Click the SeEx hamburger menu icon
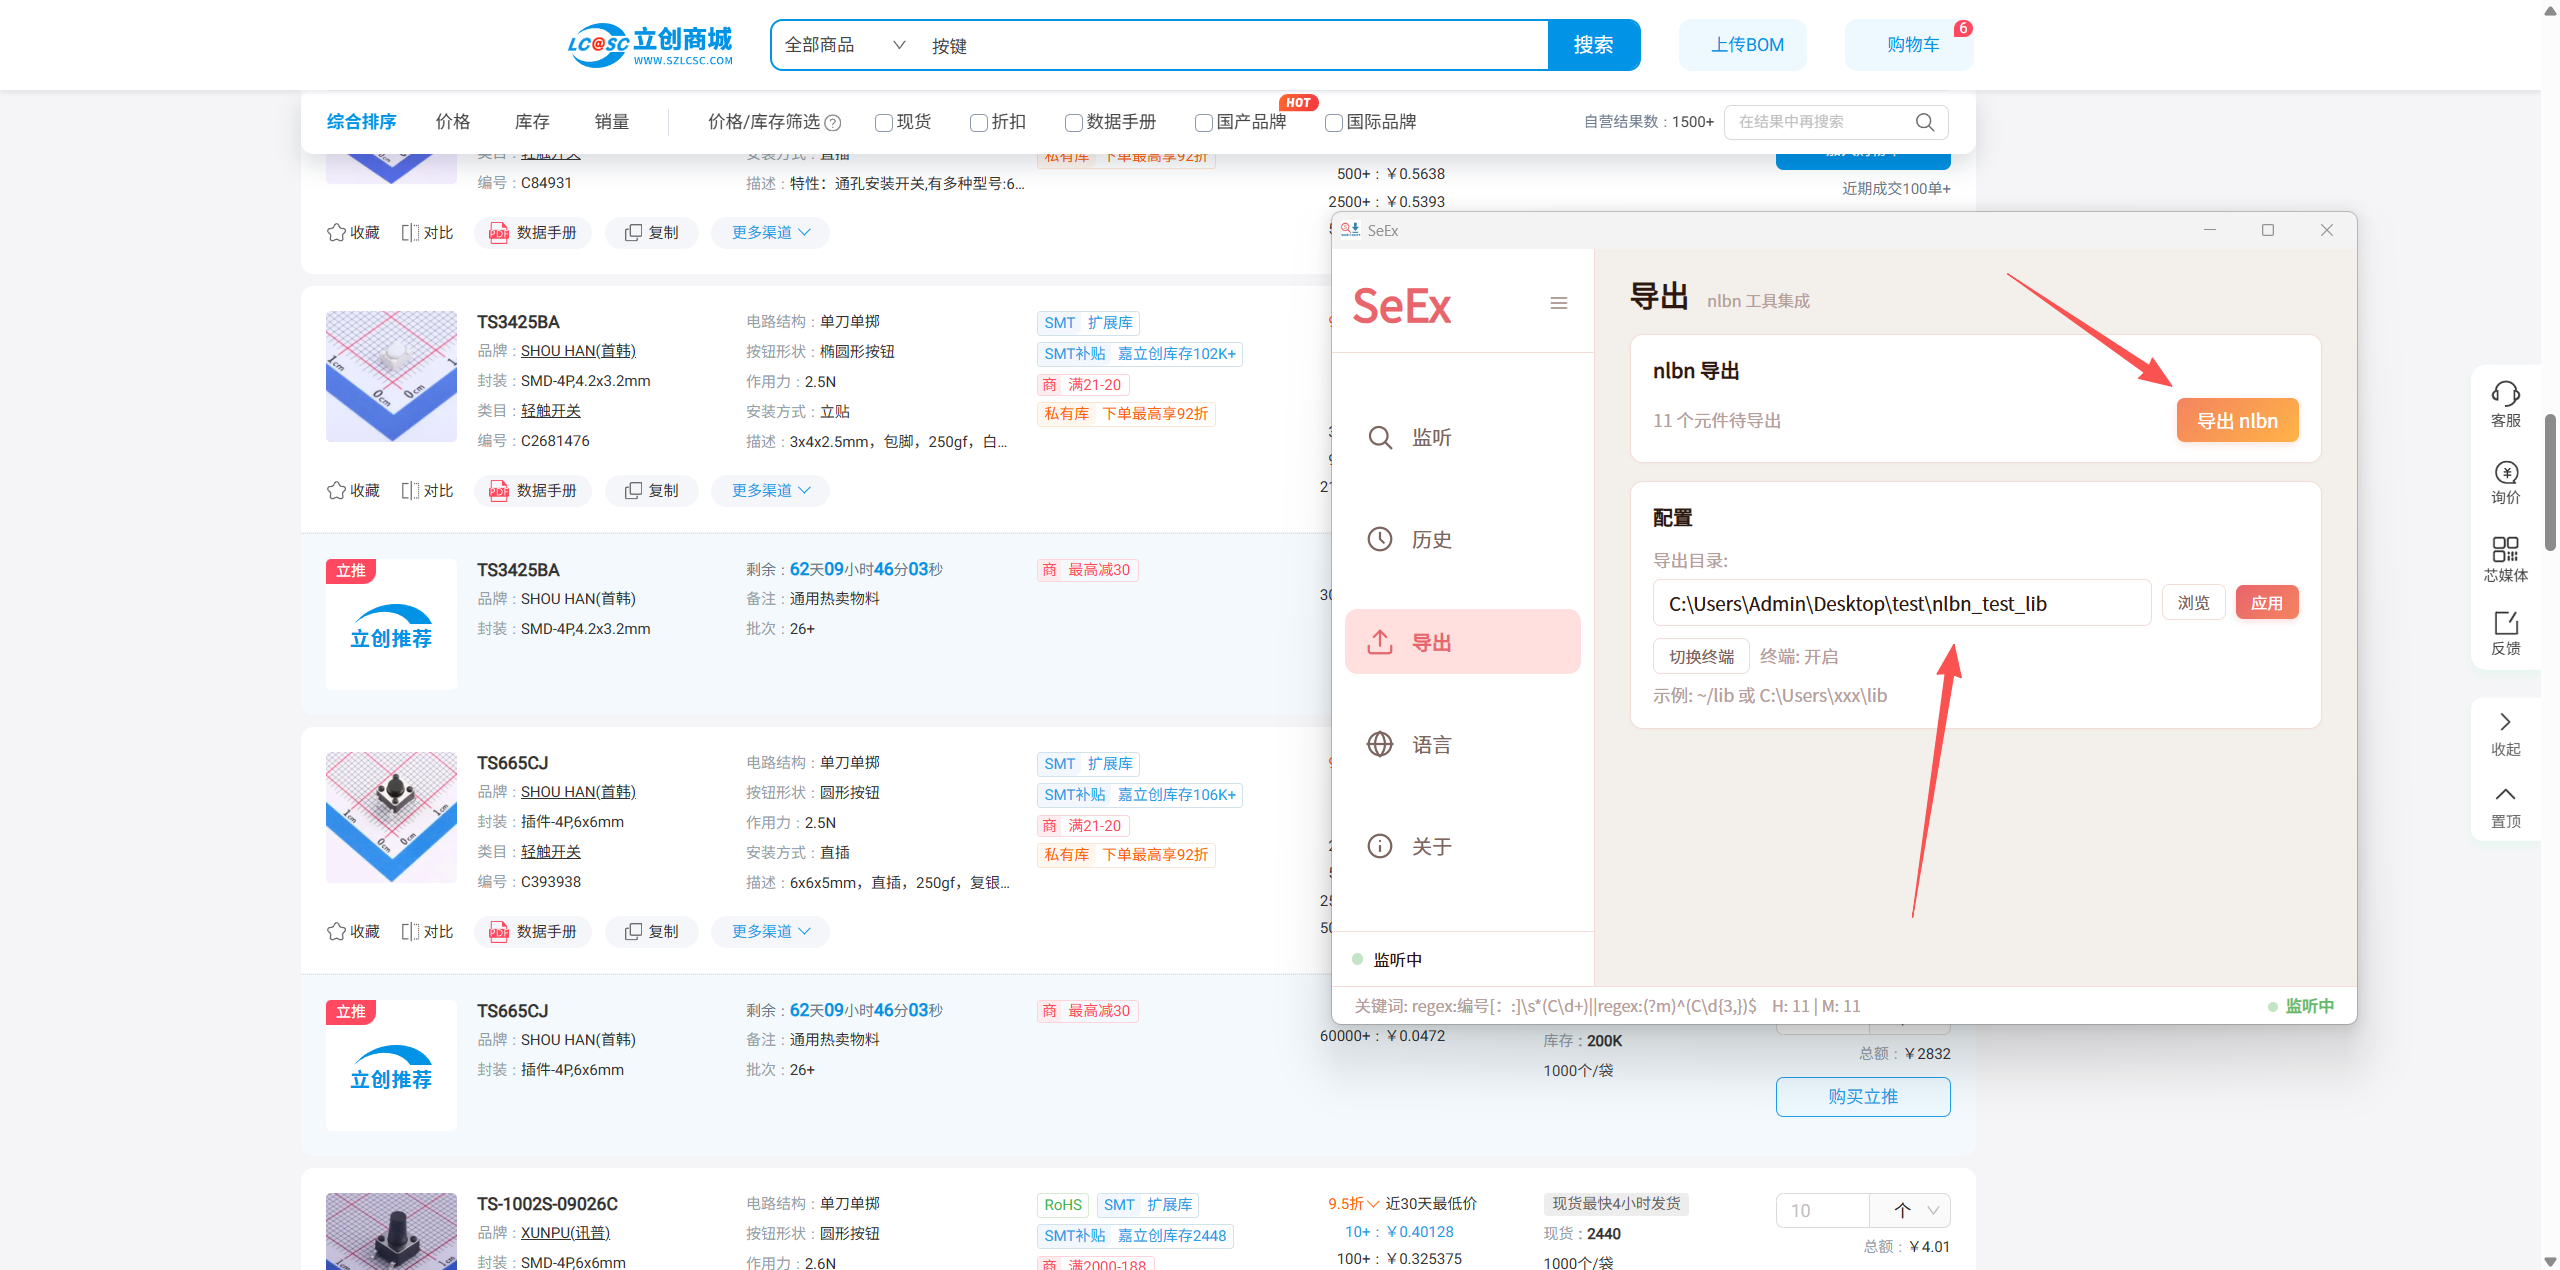Image resolution: width=2560 pixels, height=1270 pixels. coord(1558,303)
